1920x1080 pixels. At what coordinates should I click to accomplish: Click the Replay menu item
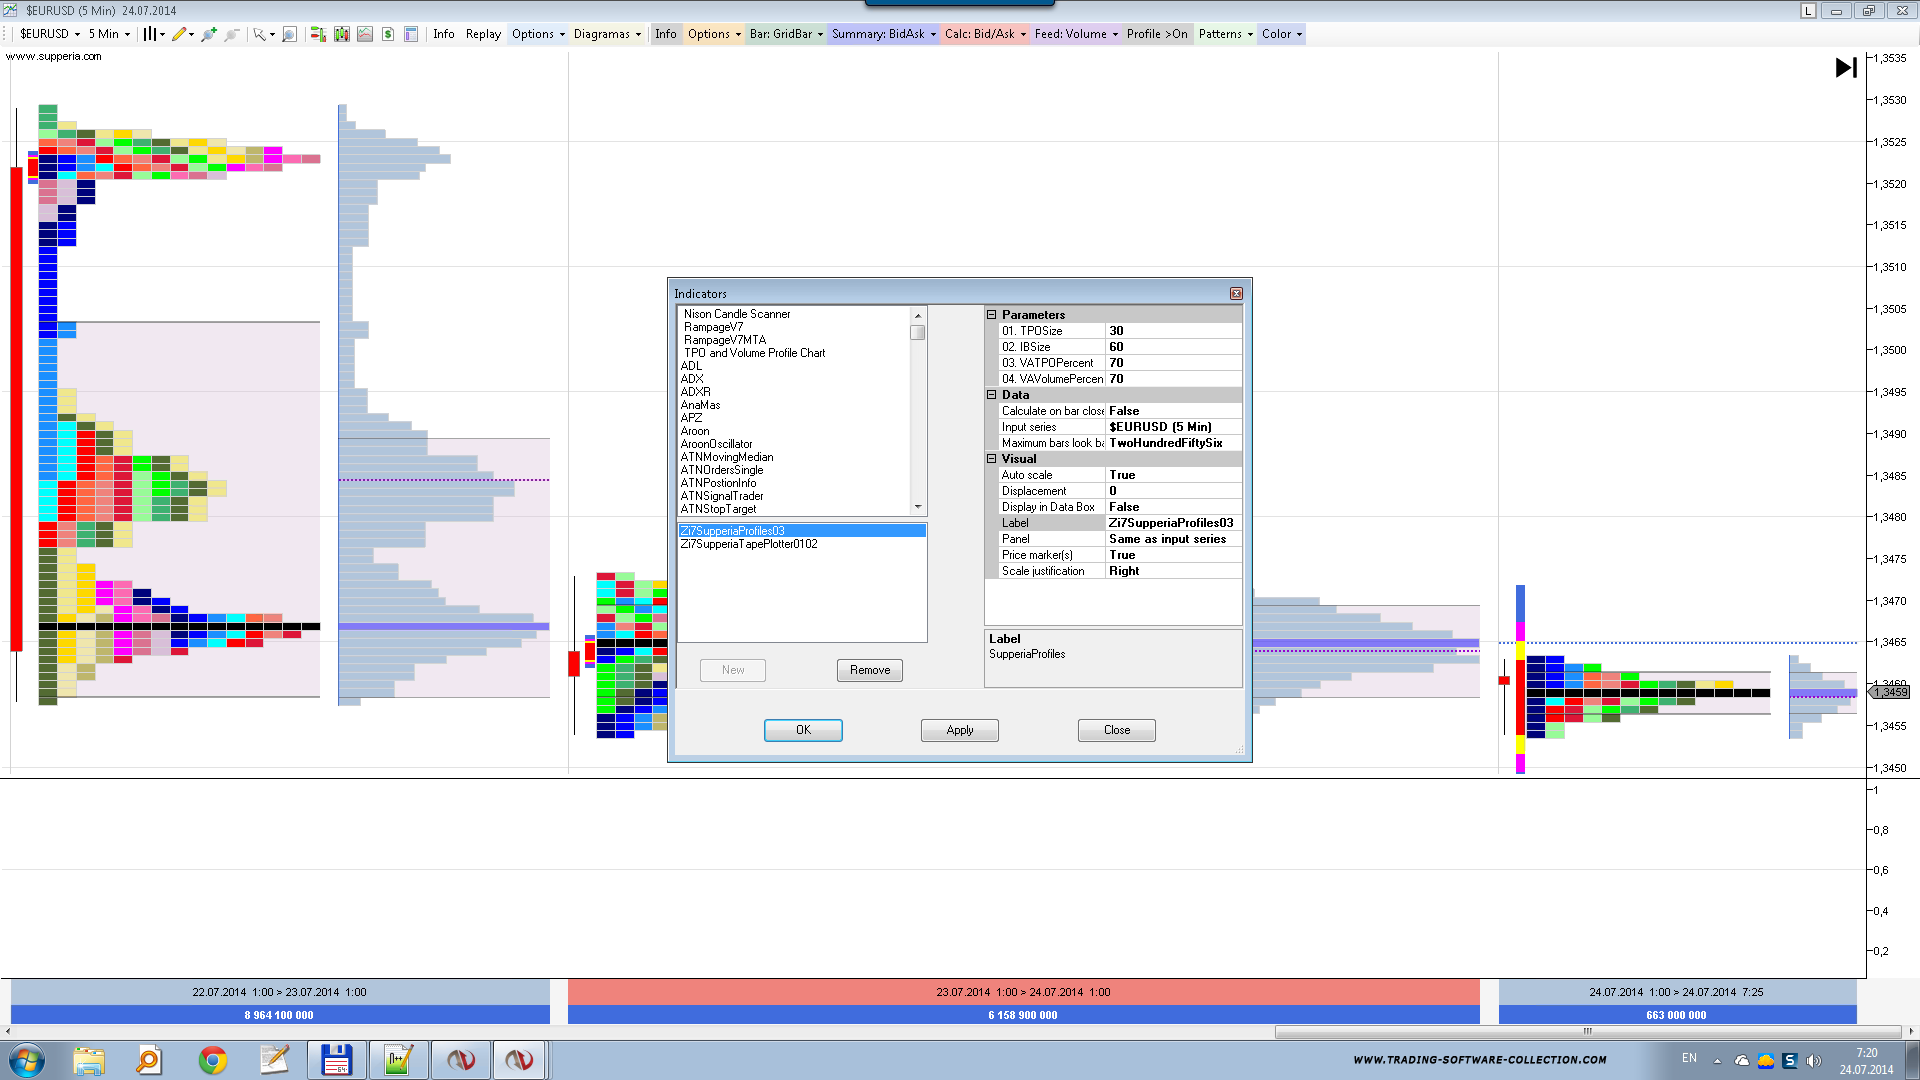[483, 34]
